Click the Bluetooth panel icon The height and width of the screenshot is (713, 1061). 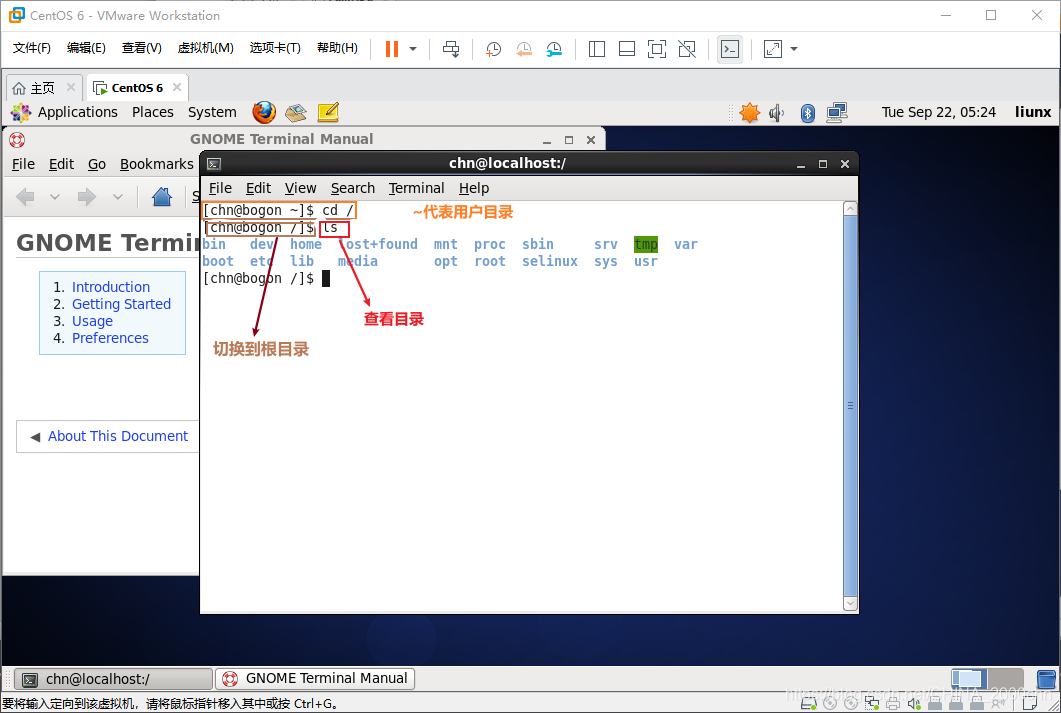[807, 113]
